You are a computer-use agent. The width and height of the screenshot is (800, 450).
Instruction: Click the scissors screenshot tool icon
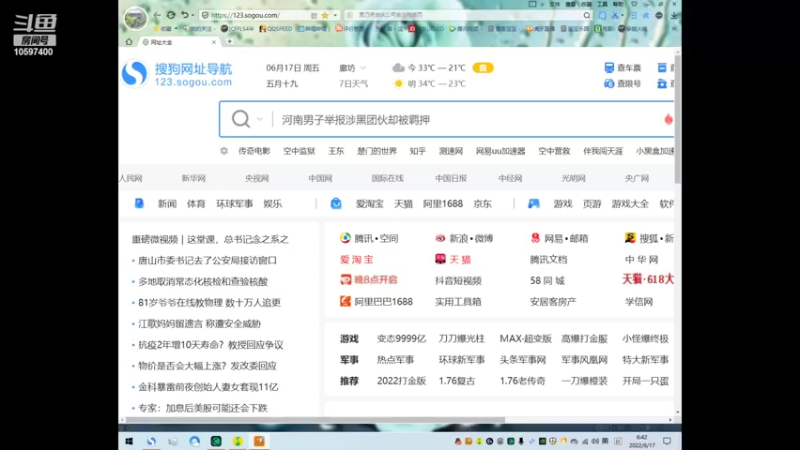(x=615, y=15)
